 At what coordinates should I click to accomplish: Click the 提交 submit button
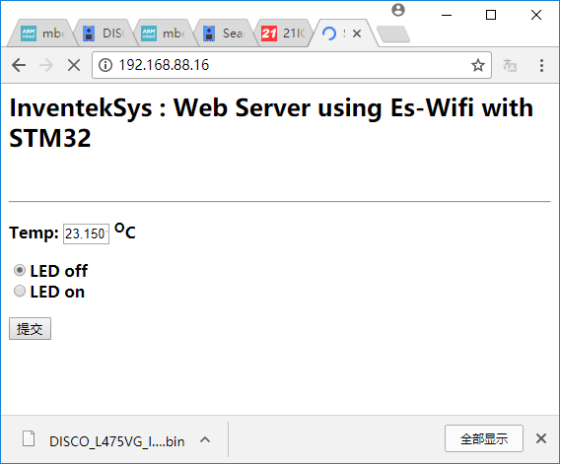tap(30, 329)
